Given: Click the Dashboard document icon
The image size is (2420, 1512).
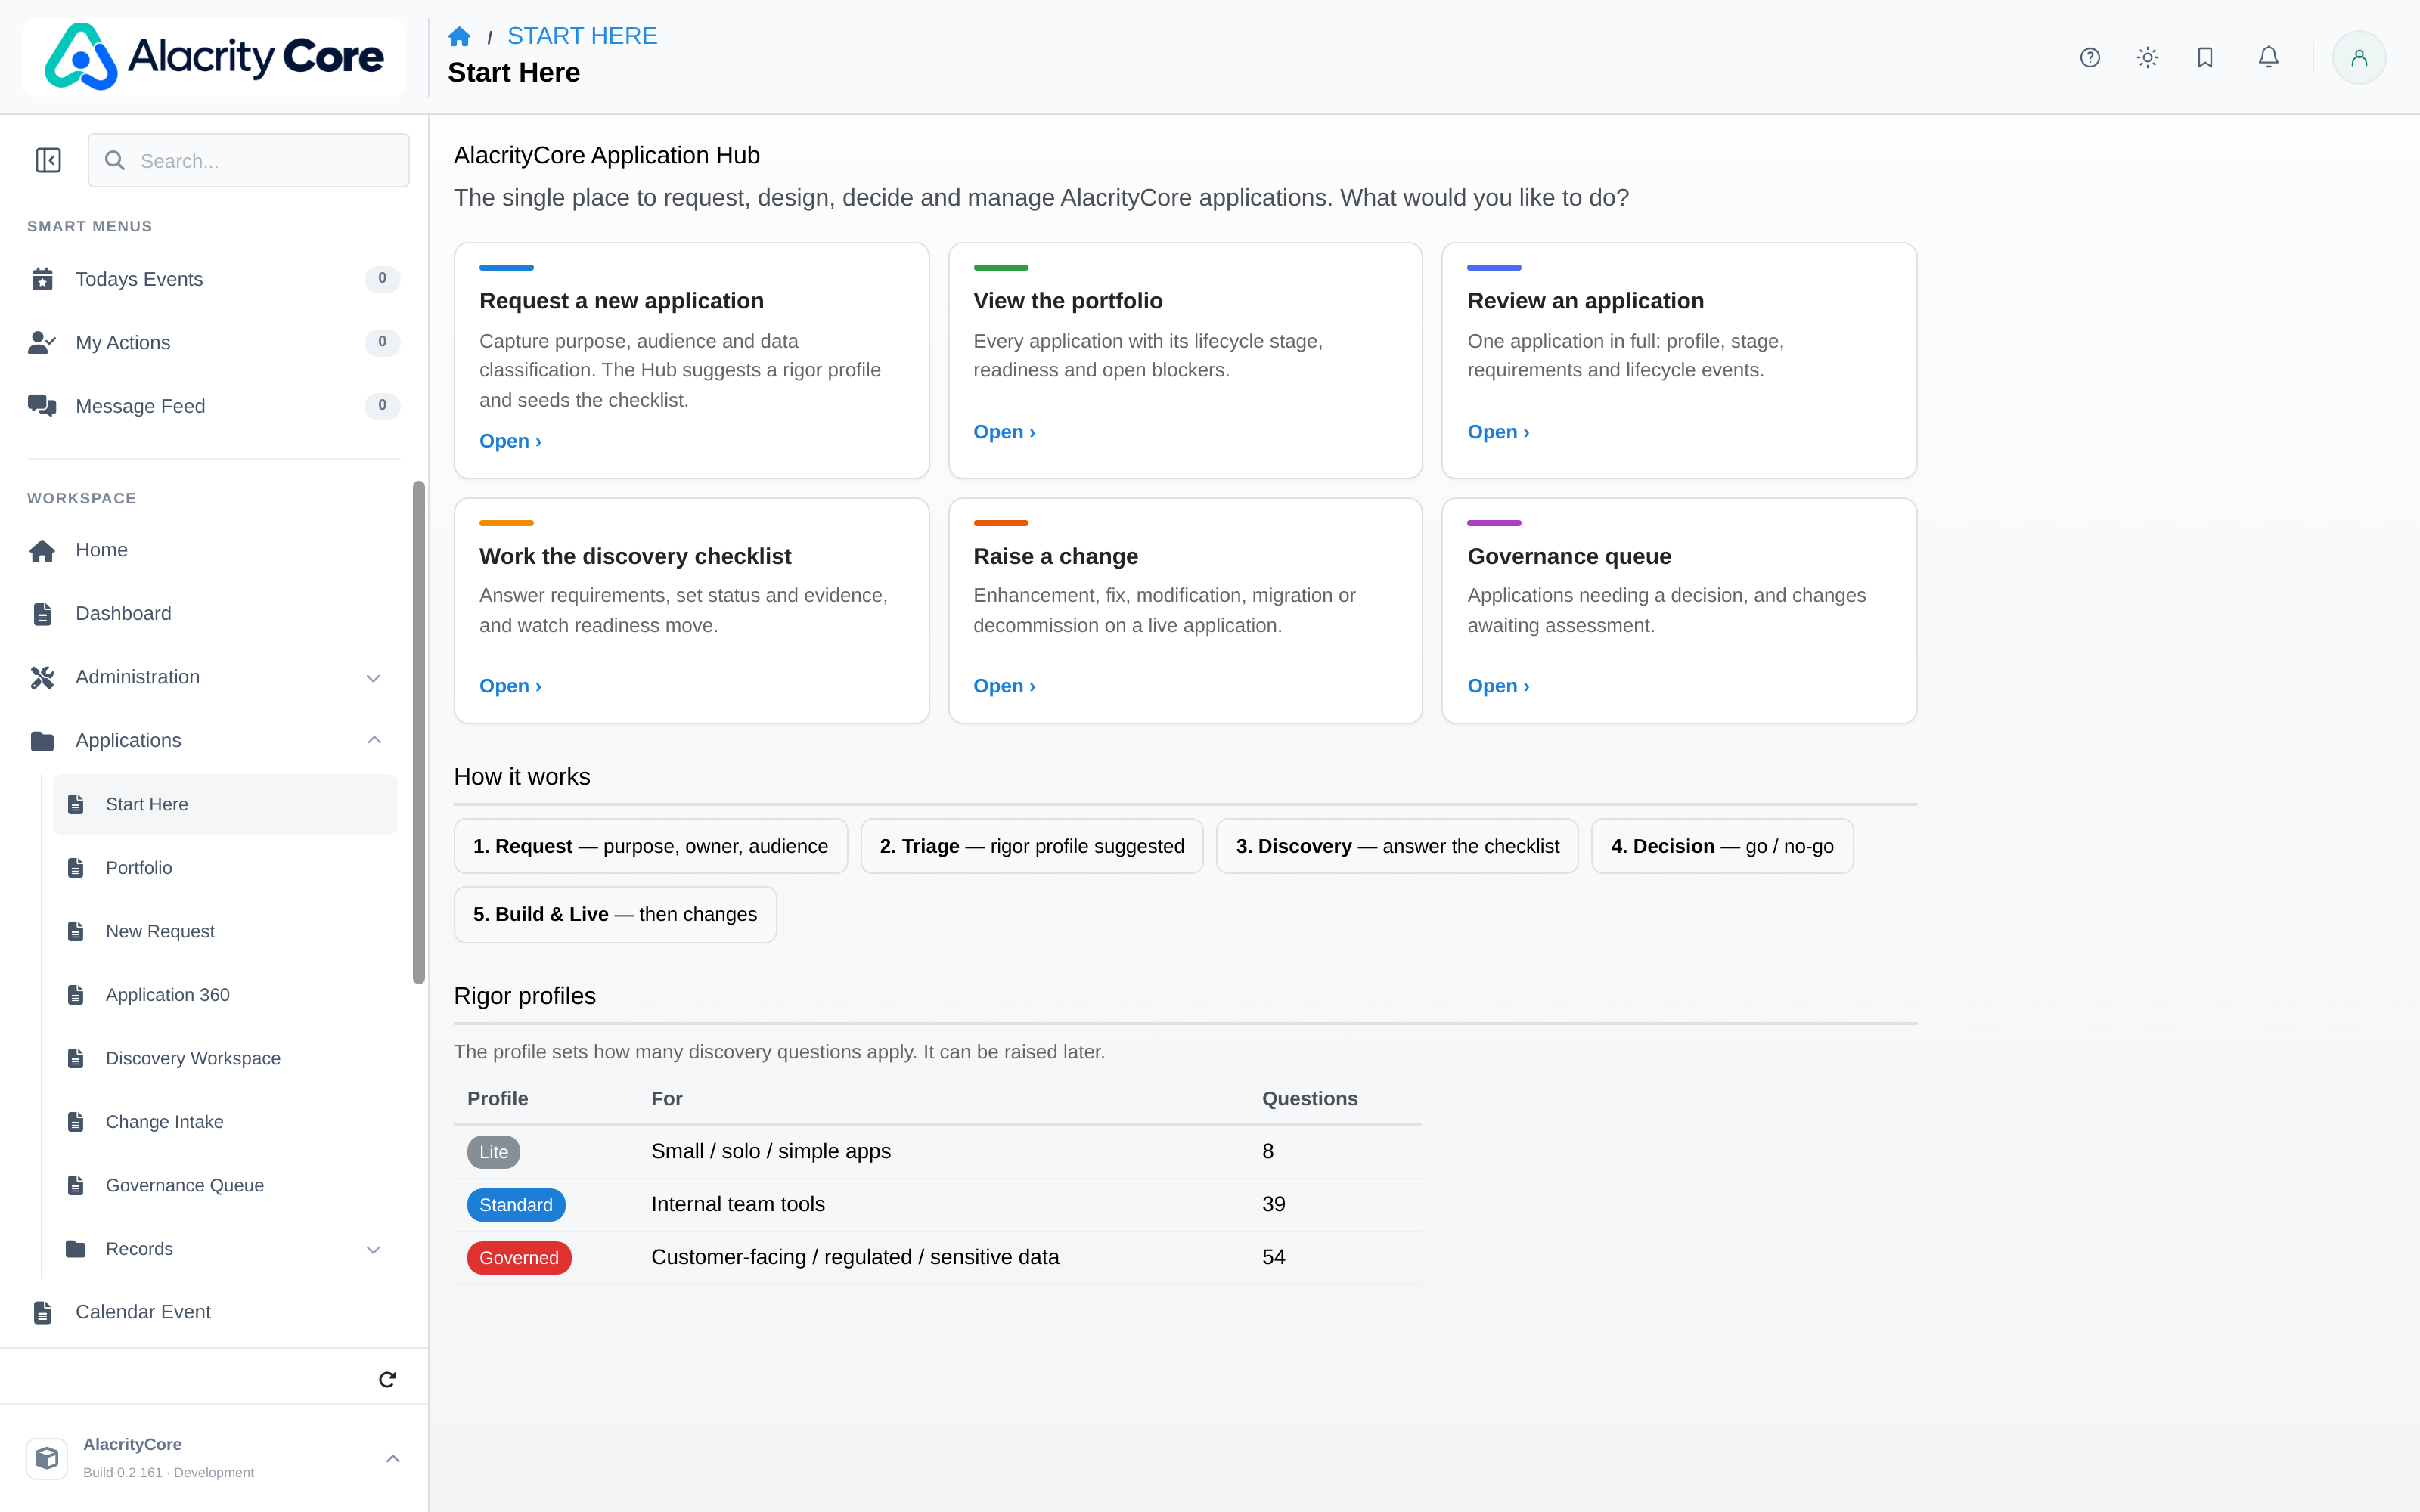Looking at the screenshot, I should [42, 614].
